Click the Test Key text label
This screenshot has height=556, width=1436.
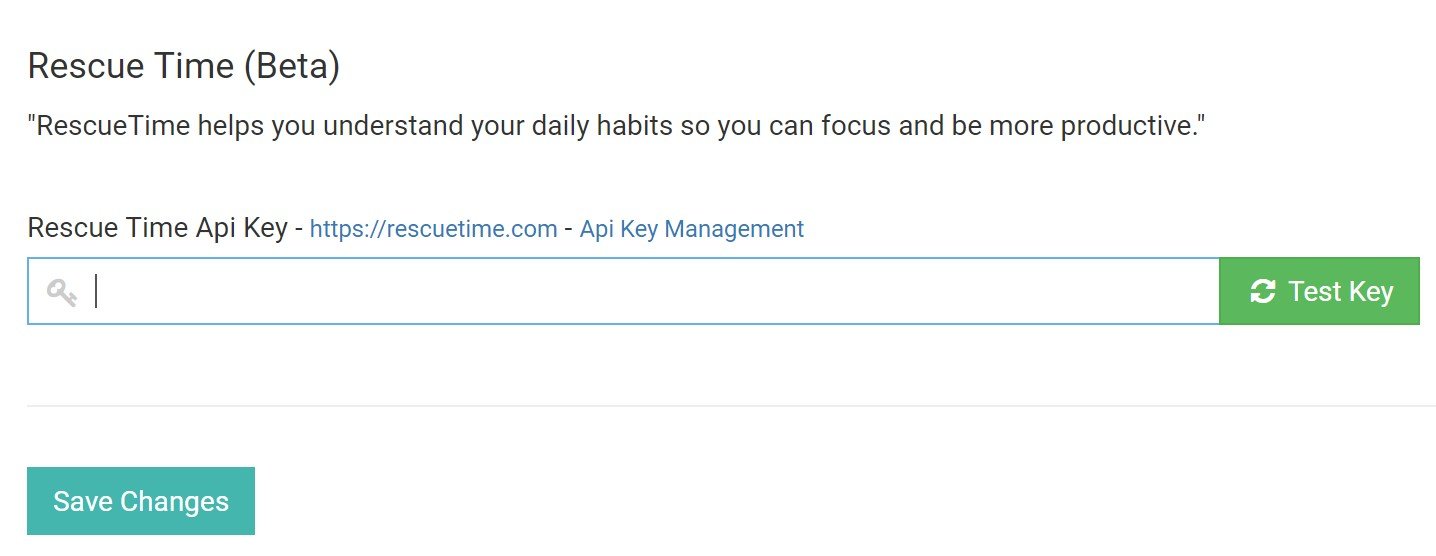coord(1340,292)
